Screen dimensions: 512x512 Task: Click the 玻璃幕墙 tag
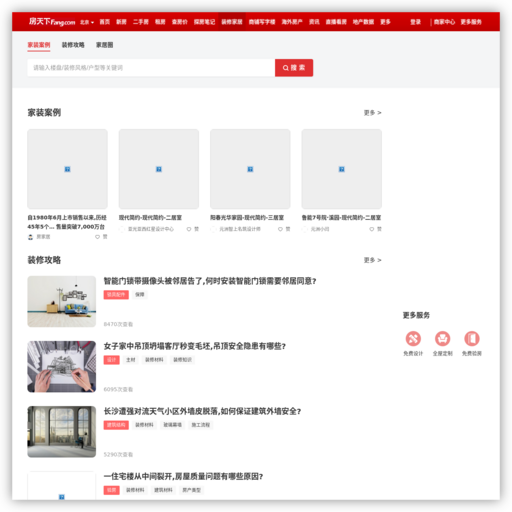coord(172,425)
